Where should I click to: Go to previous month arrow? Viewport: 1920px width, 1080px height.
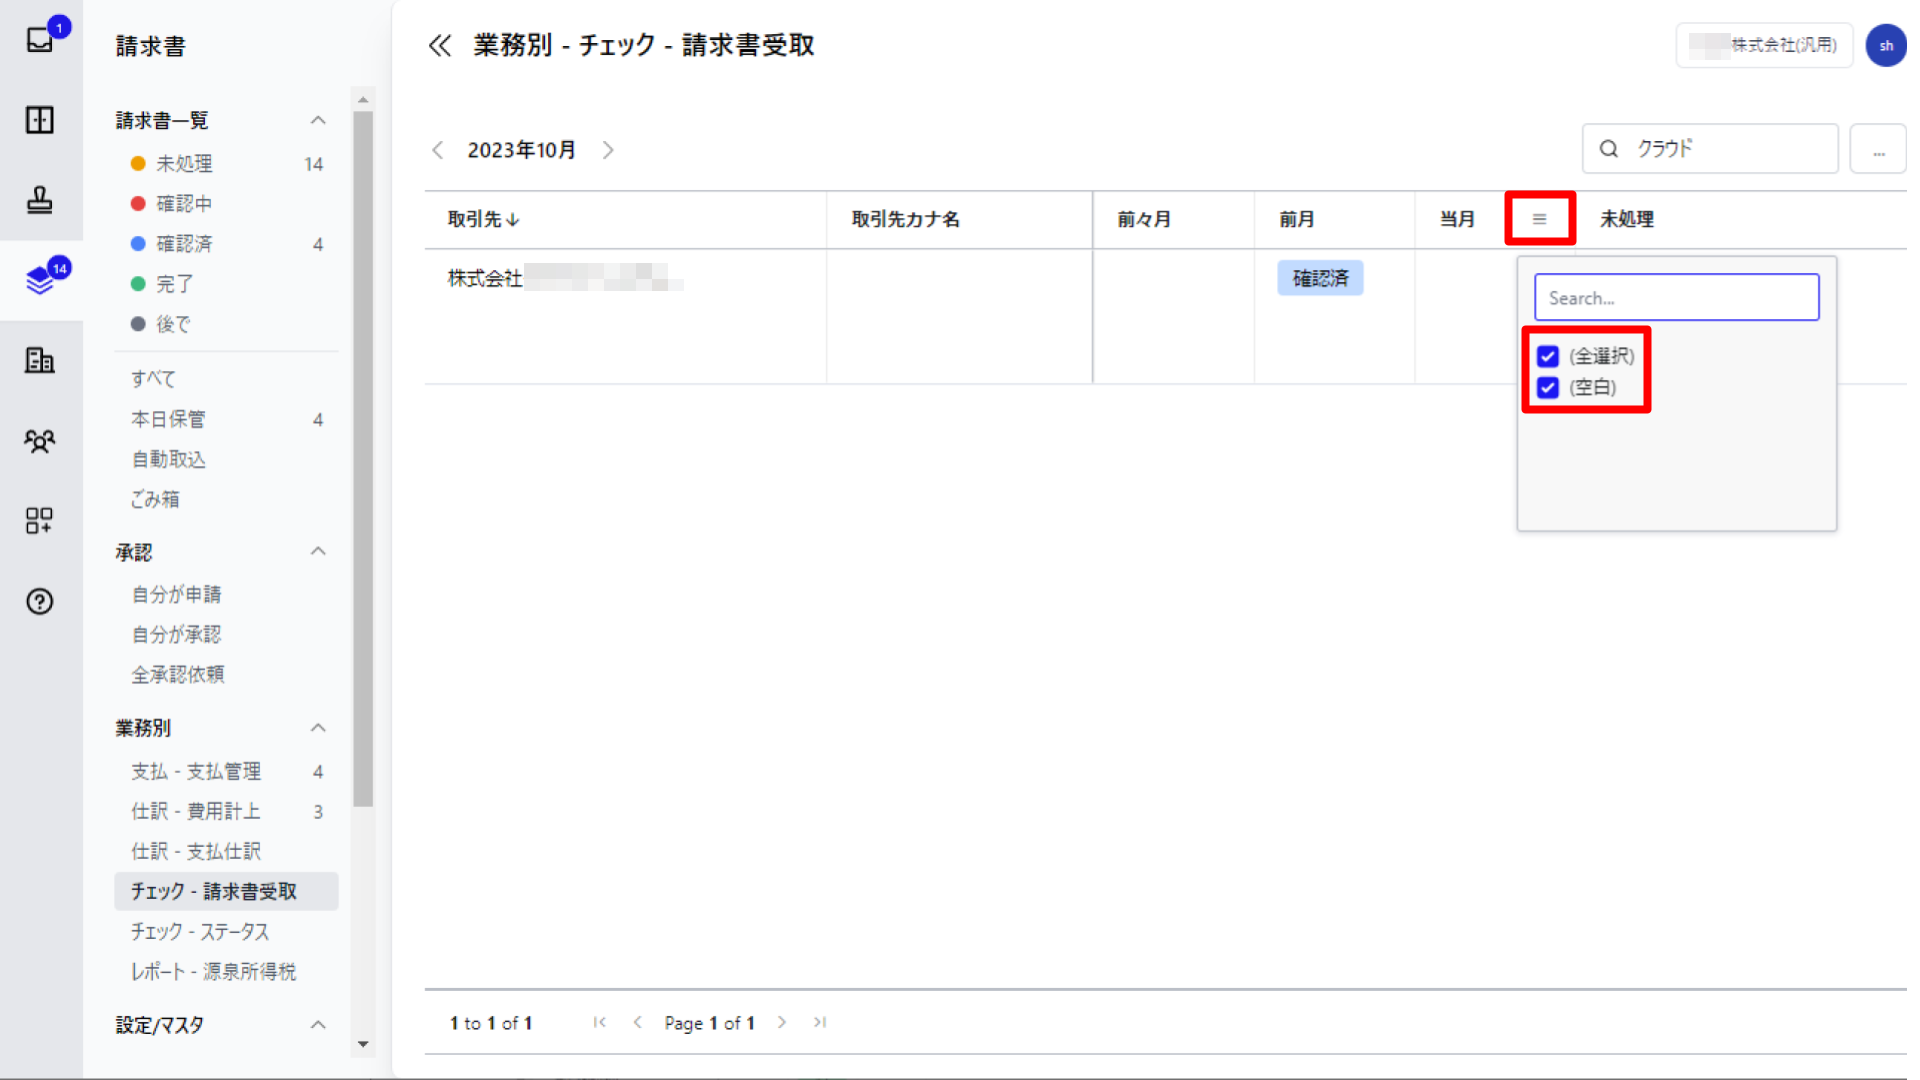pos(437,150)
